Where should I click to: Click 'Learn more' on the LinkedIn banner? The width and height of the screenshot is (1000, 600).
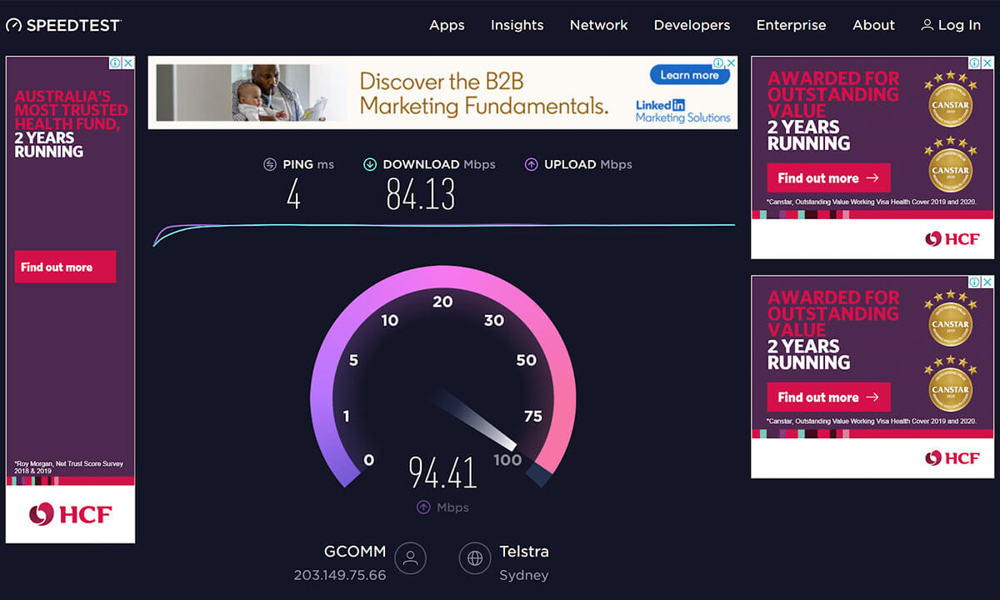[689, 74]
